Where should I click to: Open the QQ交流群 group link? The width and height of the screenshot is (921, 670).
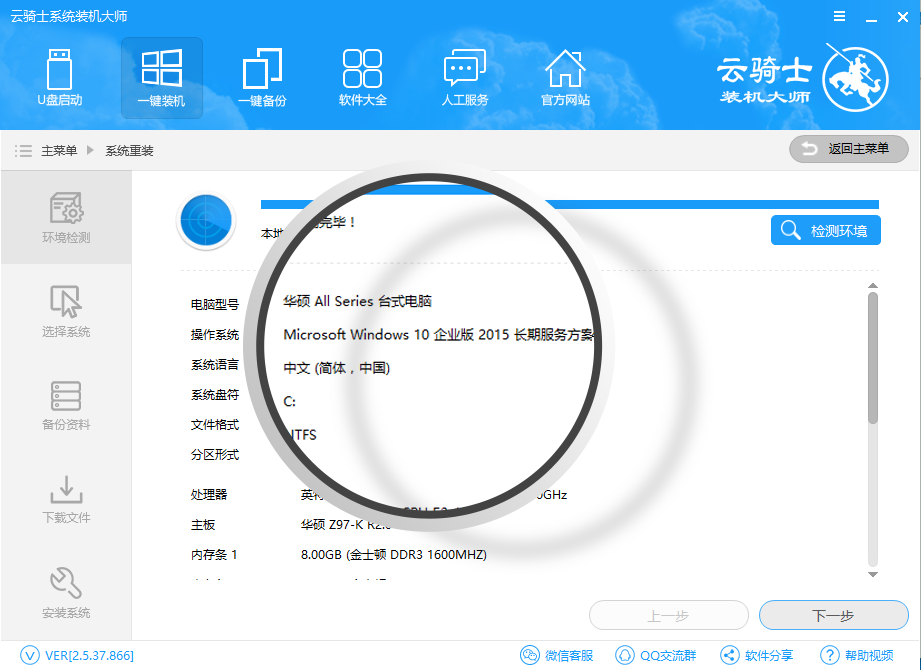click(656, 656)
